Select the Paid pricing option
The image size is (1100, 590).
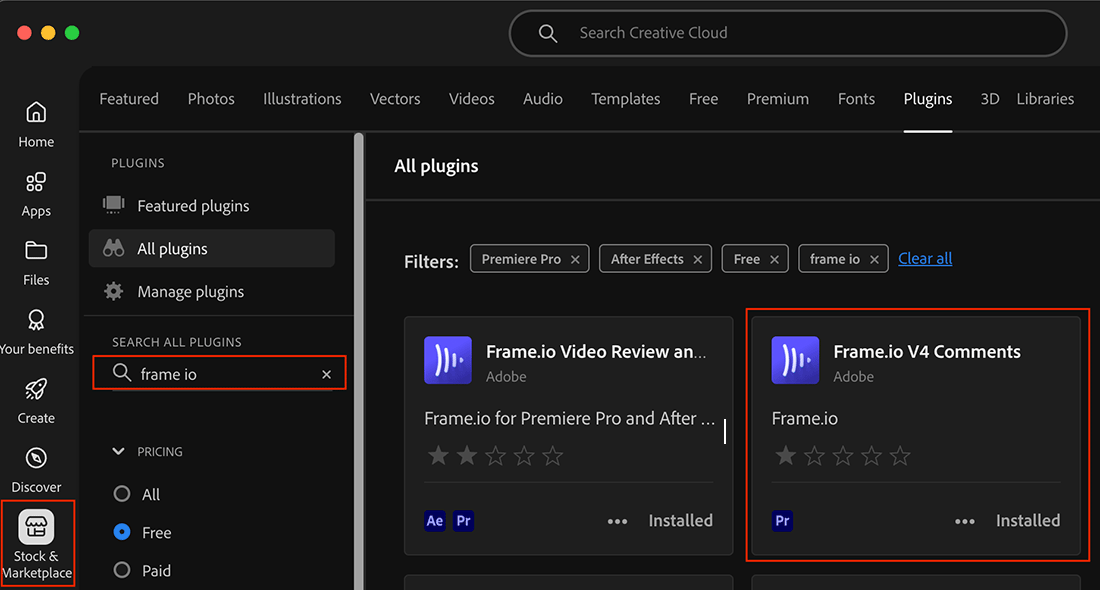122,570
